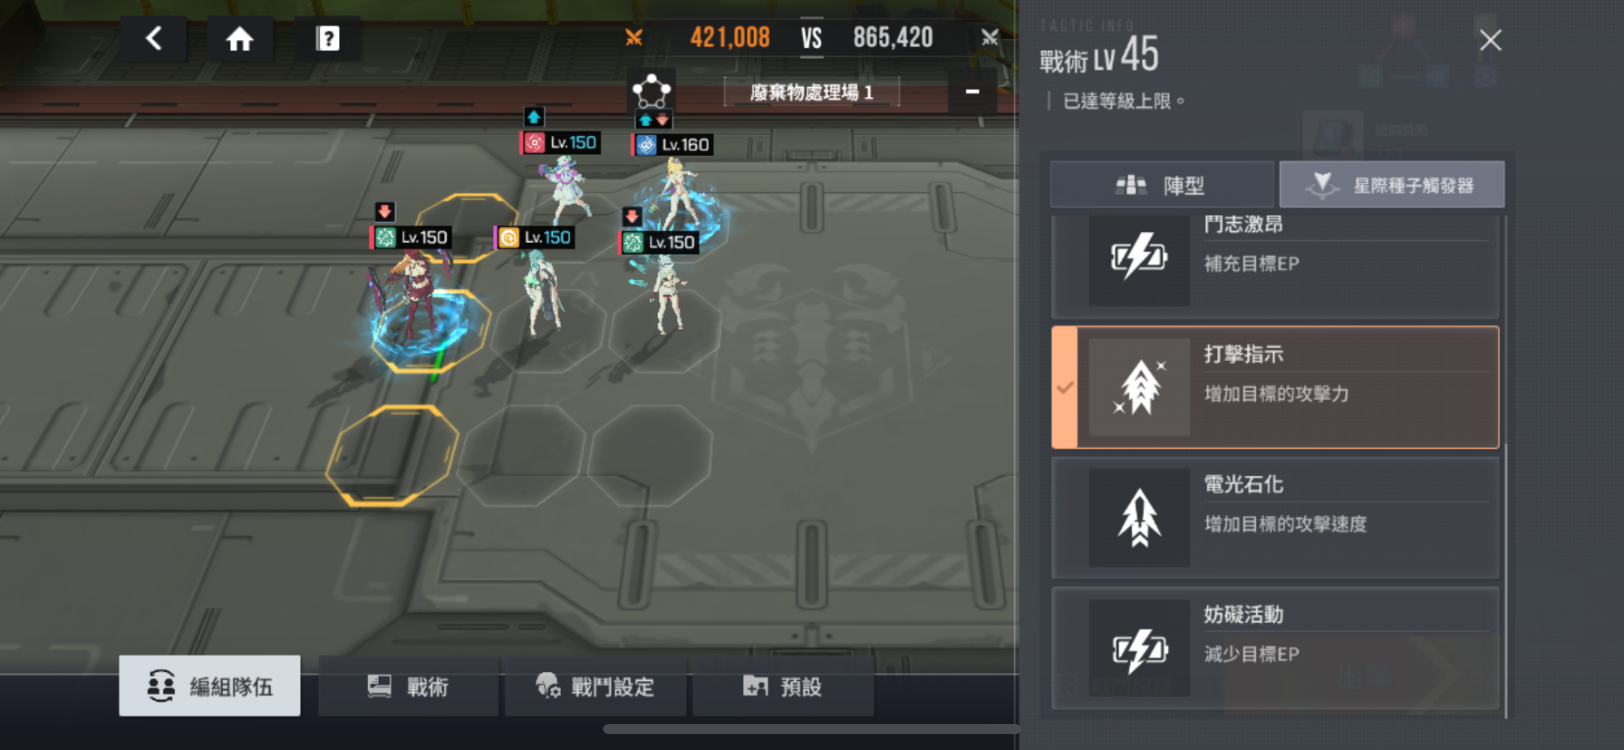Click the tactic list scrollbar

(x=1505, y=580)
